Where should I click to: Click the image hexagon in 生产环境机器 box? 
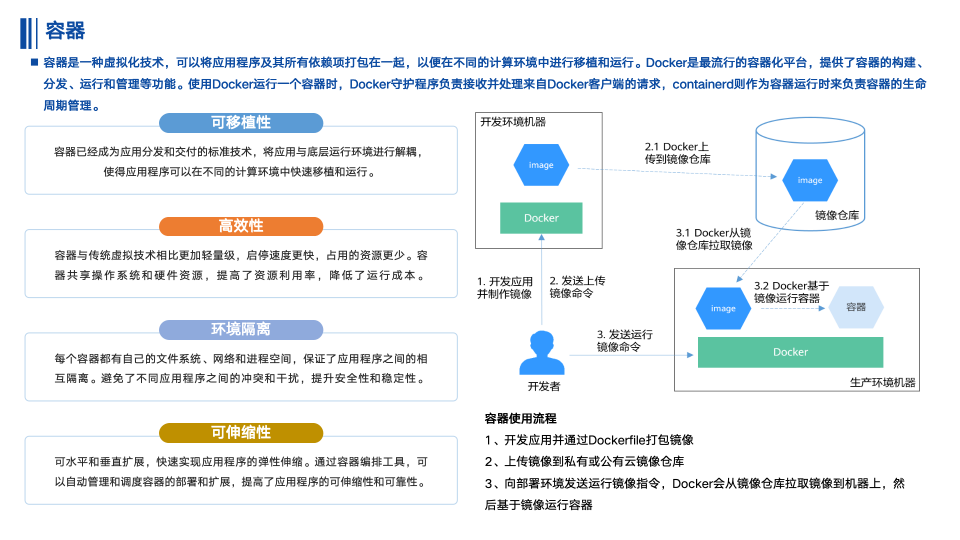pos(723,309)
